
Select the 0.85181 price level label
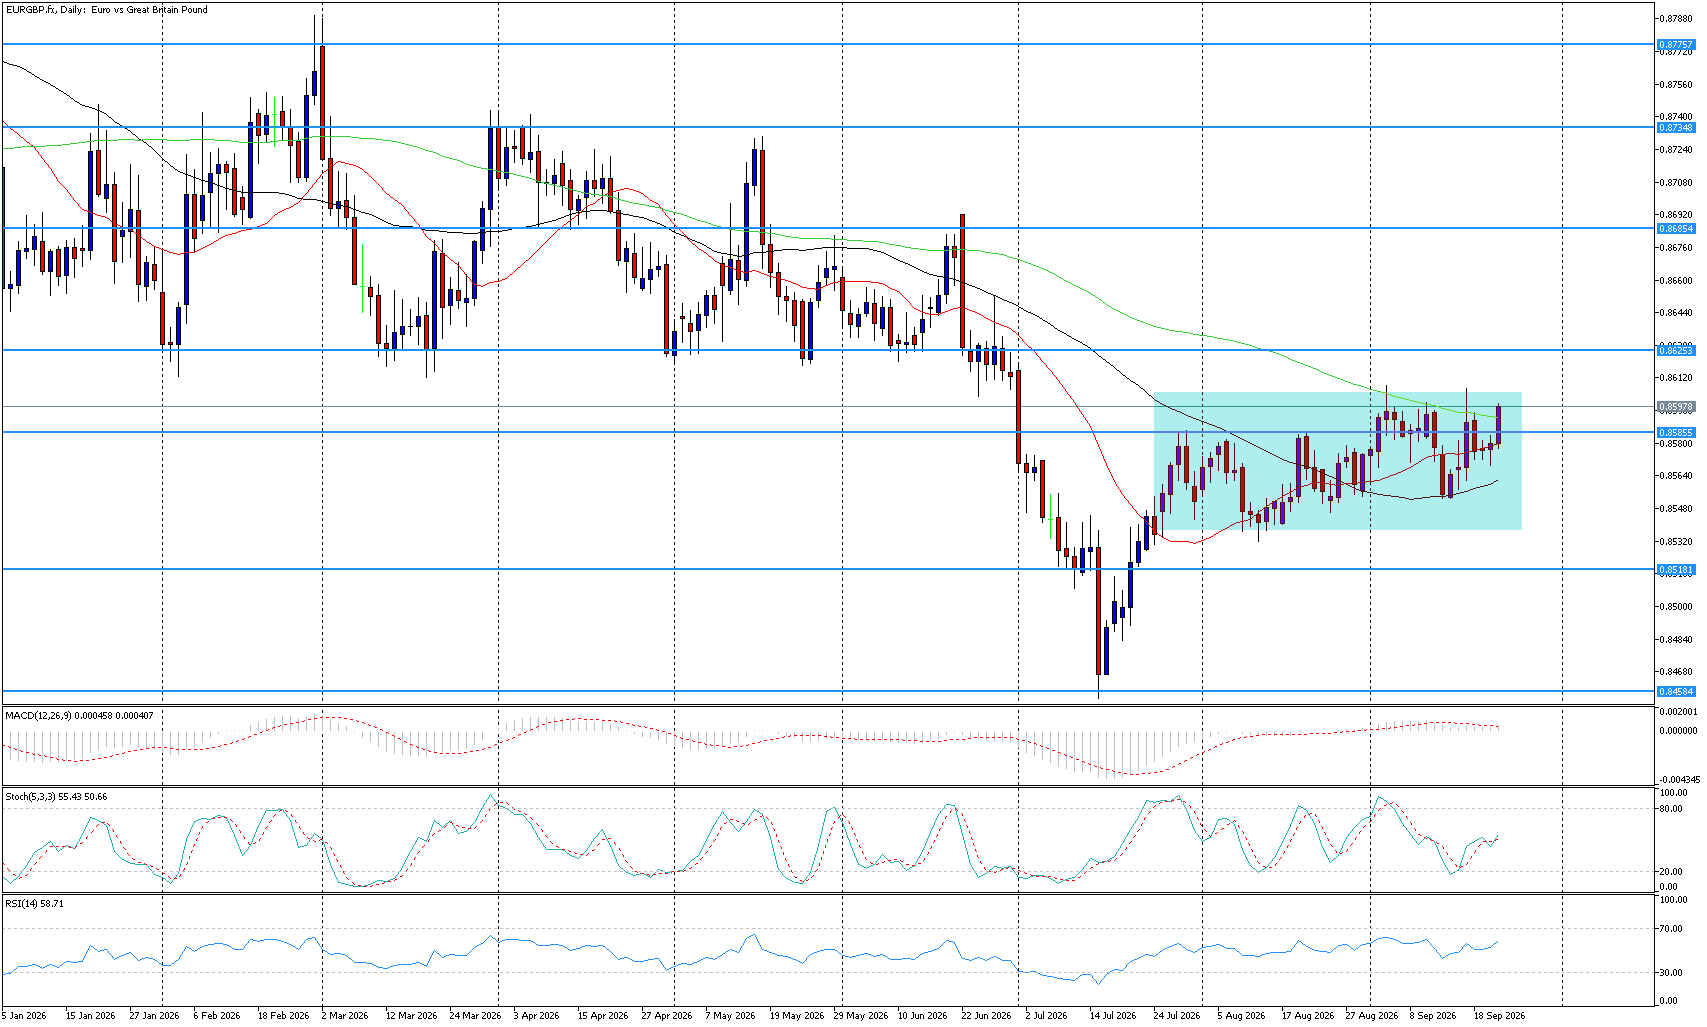coord(1676,570)
